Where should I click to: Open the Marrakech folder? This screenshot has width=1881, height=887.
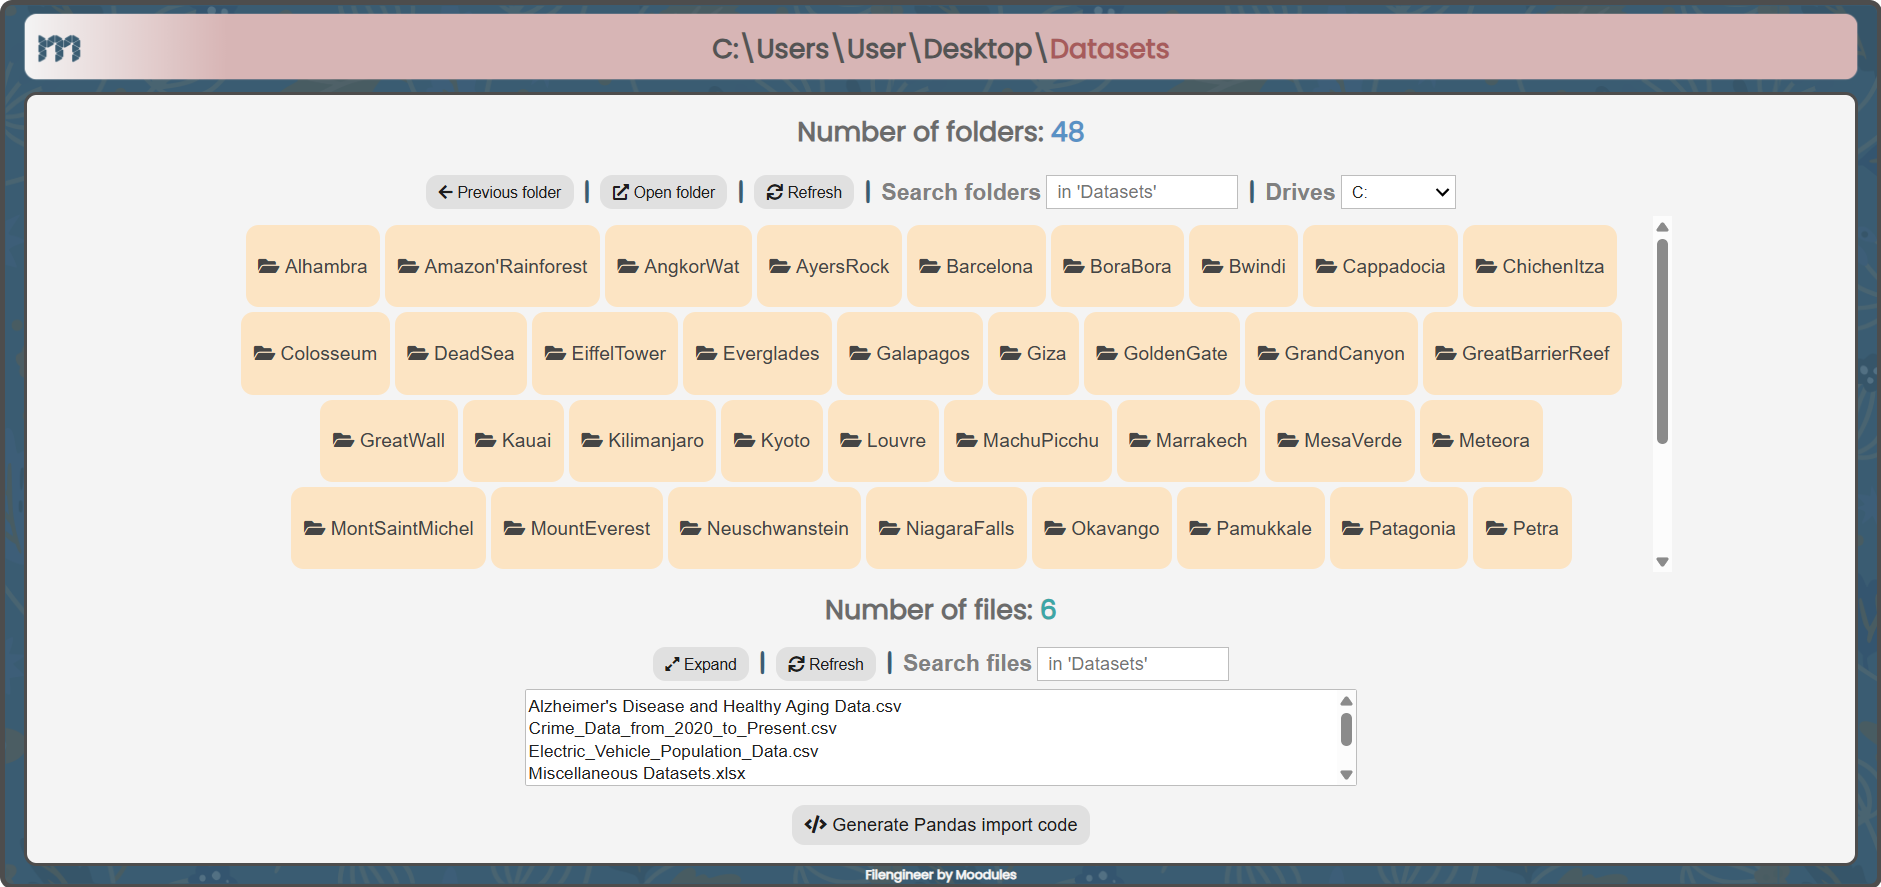1188,440
